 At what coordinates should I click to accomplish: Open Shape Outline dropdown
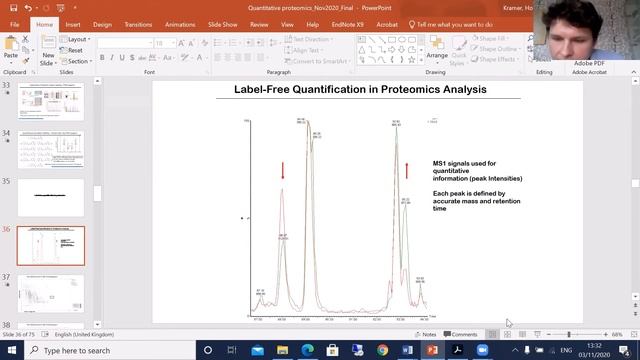pos(496,49)
